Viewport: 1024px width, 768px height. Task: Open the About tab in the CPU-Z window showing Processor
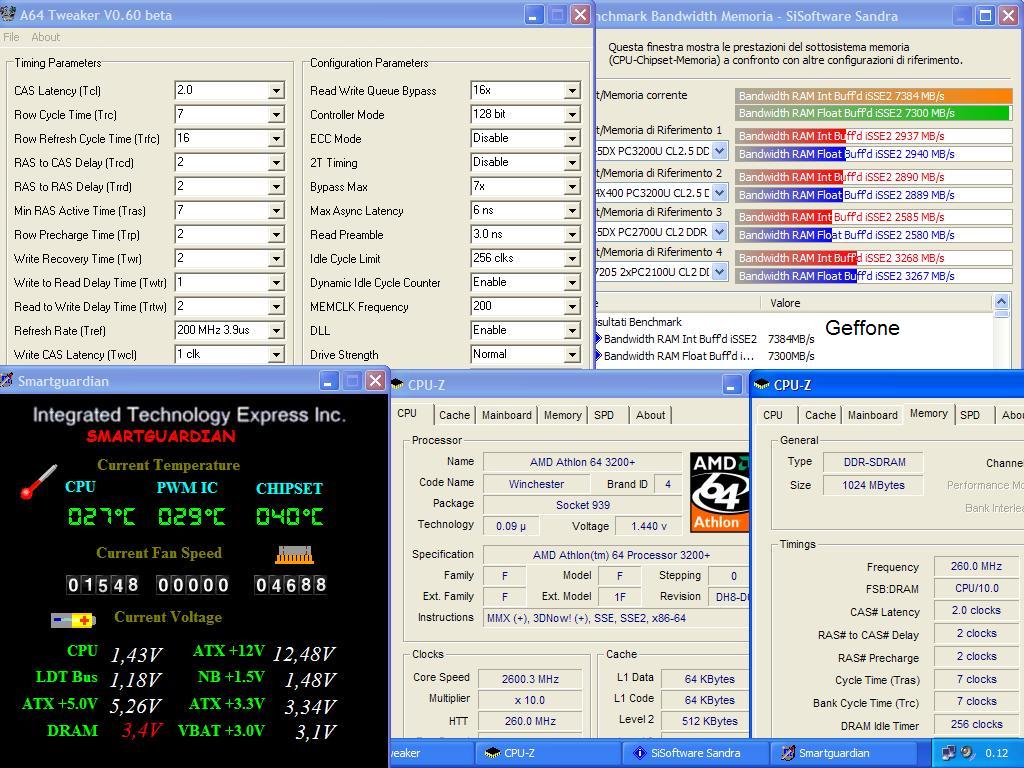click(650, 415)
